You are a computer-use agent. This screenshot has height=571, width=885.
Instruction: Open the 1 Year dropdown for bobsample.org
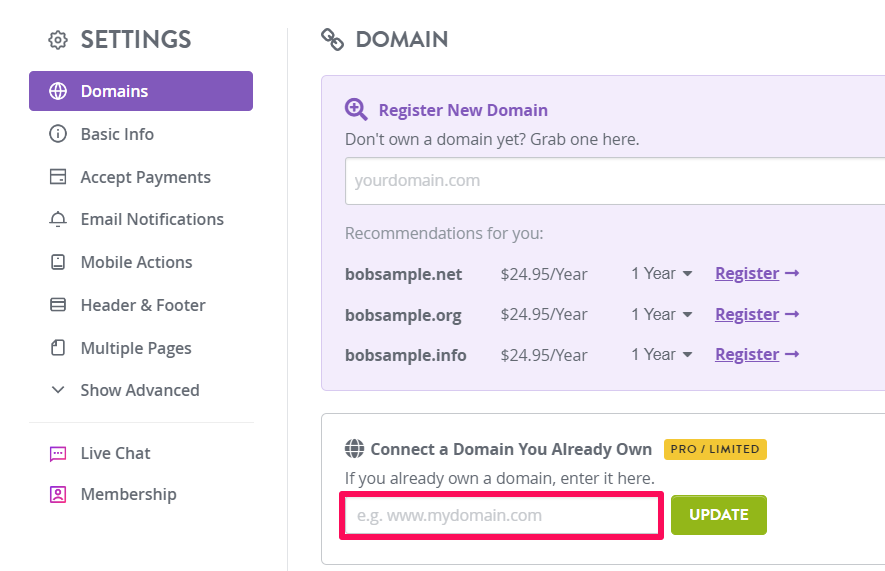(x=661, y=314)
